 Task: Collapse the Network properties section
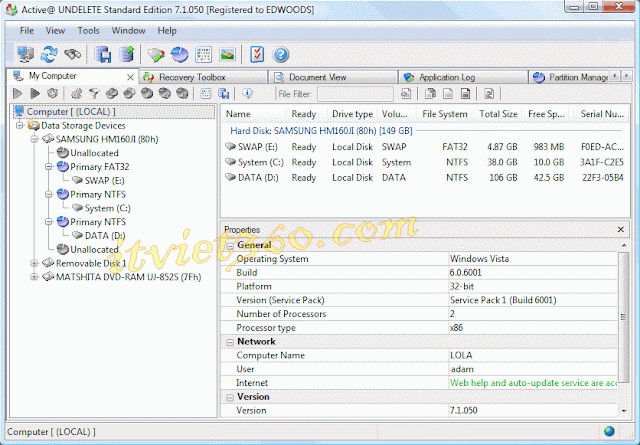[230, 342]
